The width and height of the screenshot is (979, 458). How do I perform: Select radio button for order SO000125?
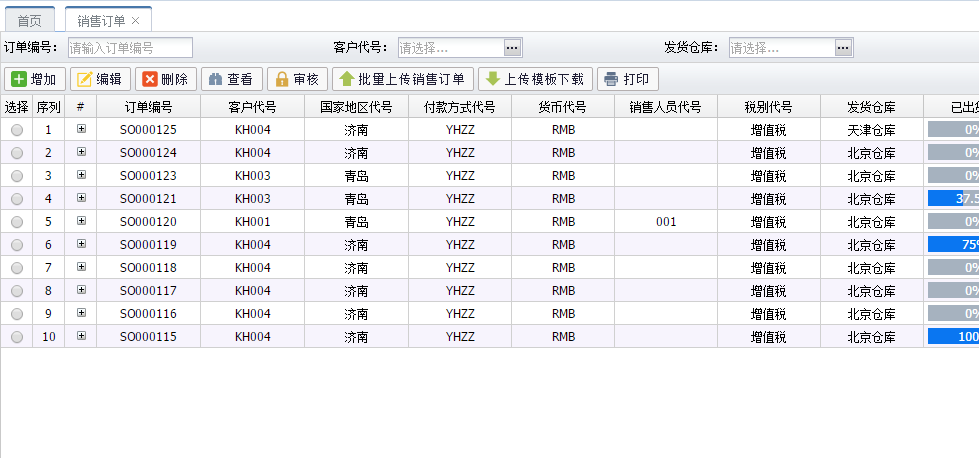tap(17, 130)
